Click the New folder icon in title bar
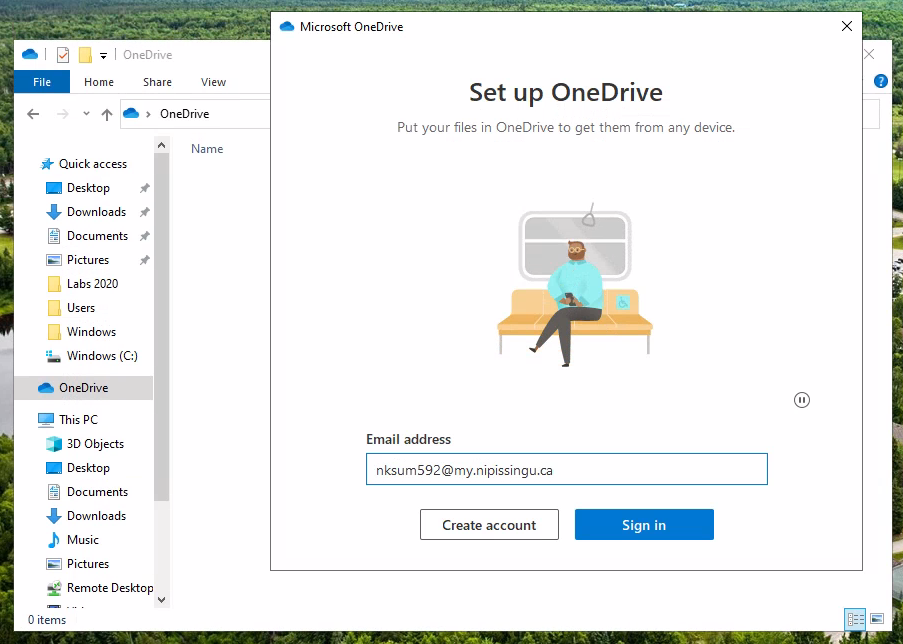 click(x=85, y=55)
